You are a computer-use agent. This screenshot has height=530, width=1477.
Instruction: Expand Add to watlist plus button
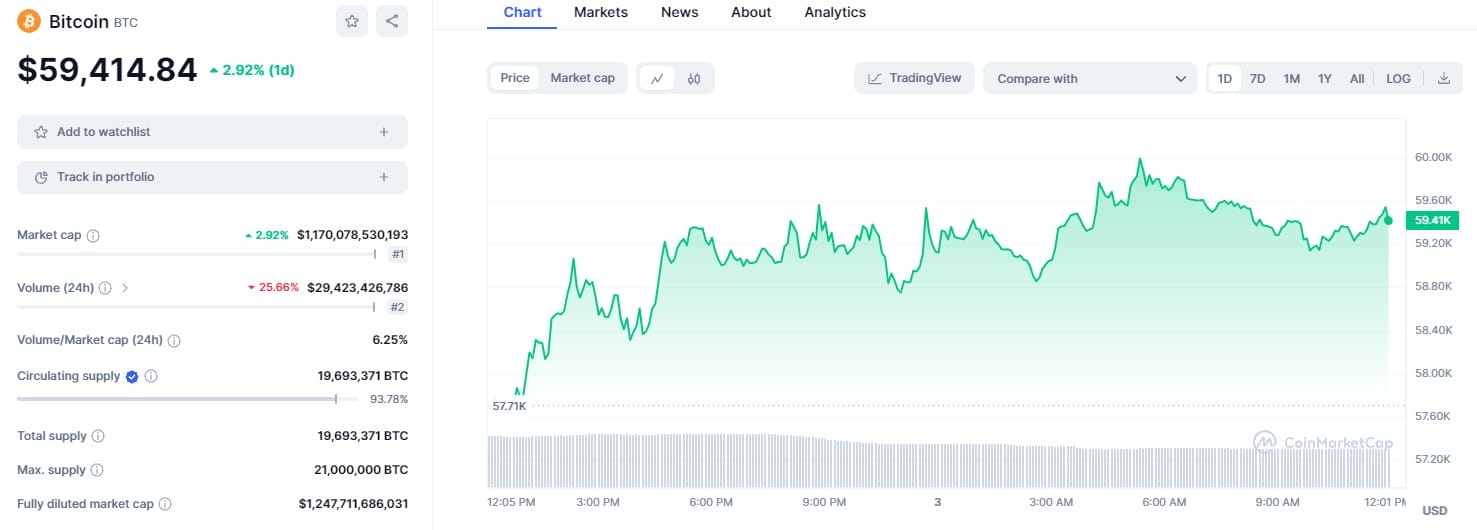(x=384, y=132)
